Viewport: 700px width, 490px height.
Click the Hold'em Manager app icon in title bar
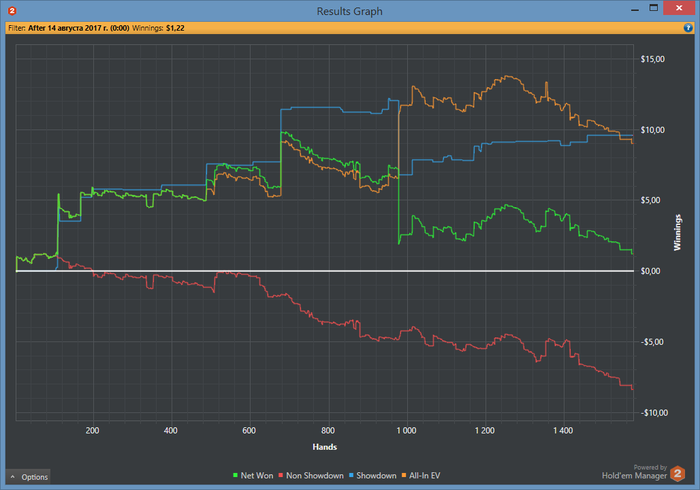pos(12,10)
